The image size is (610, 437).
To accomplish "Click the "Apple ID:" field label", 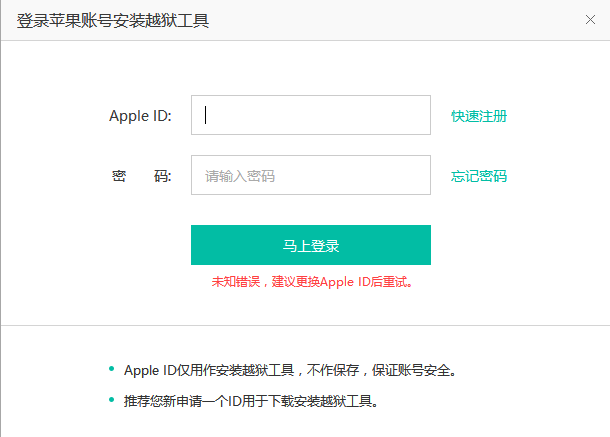I will (x=140, y=116).
